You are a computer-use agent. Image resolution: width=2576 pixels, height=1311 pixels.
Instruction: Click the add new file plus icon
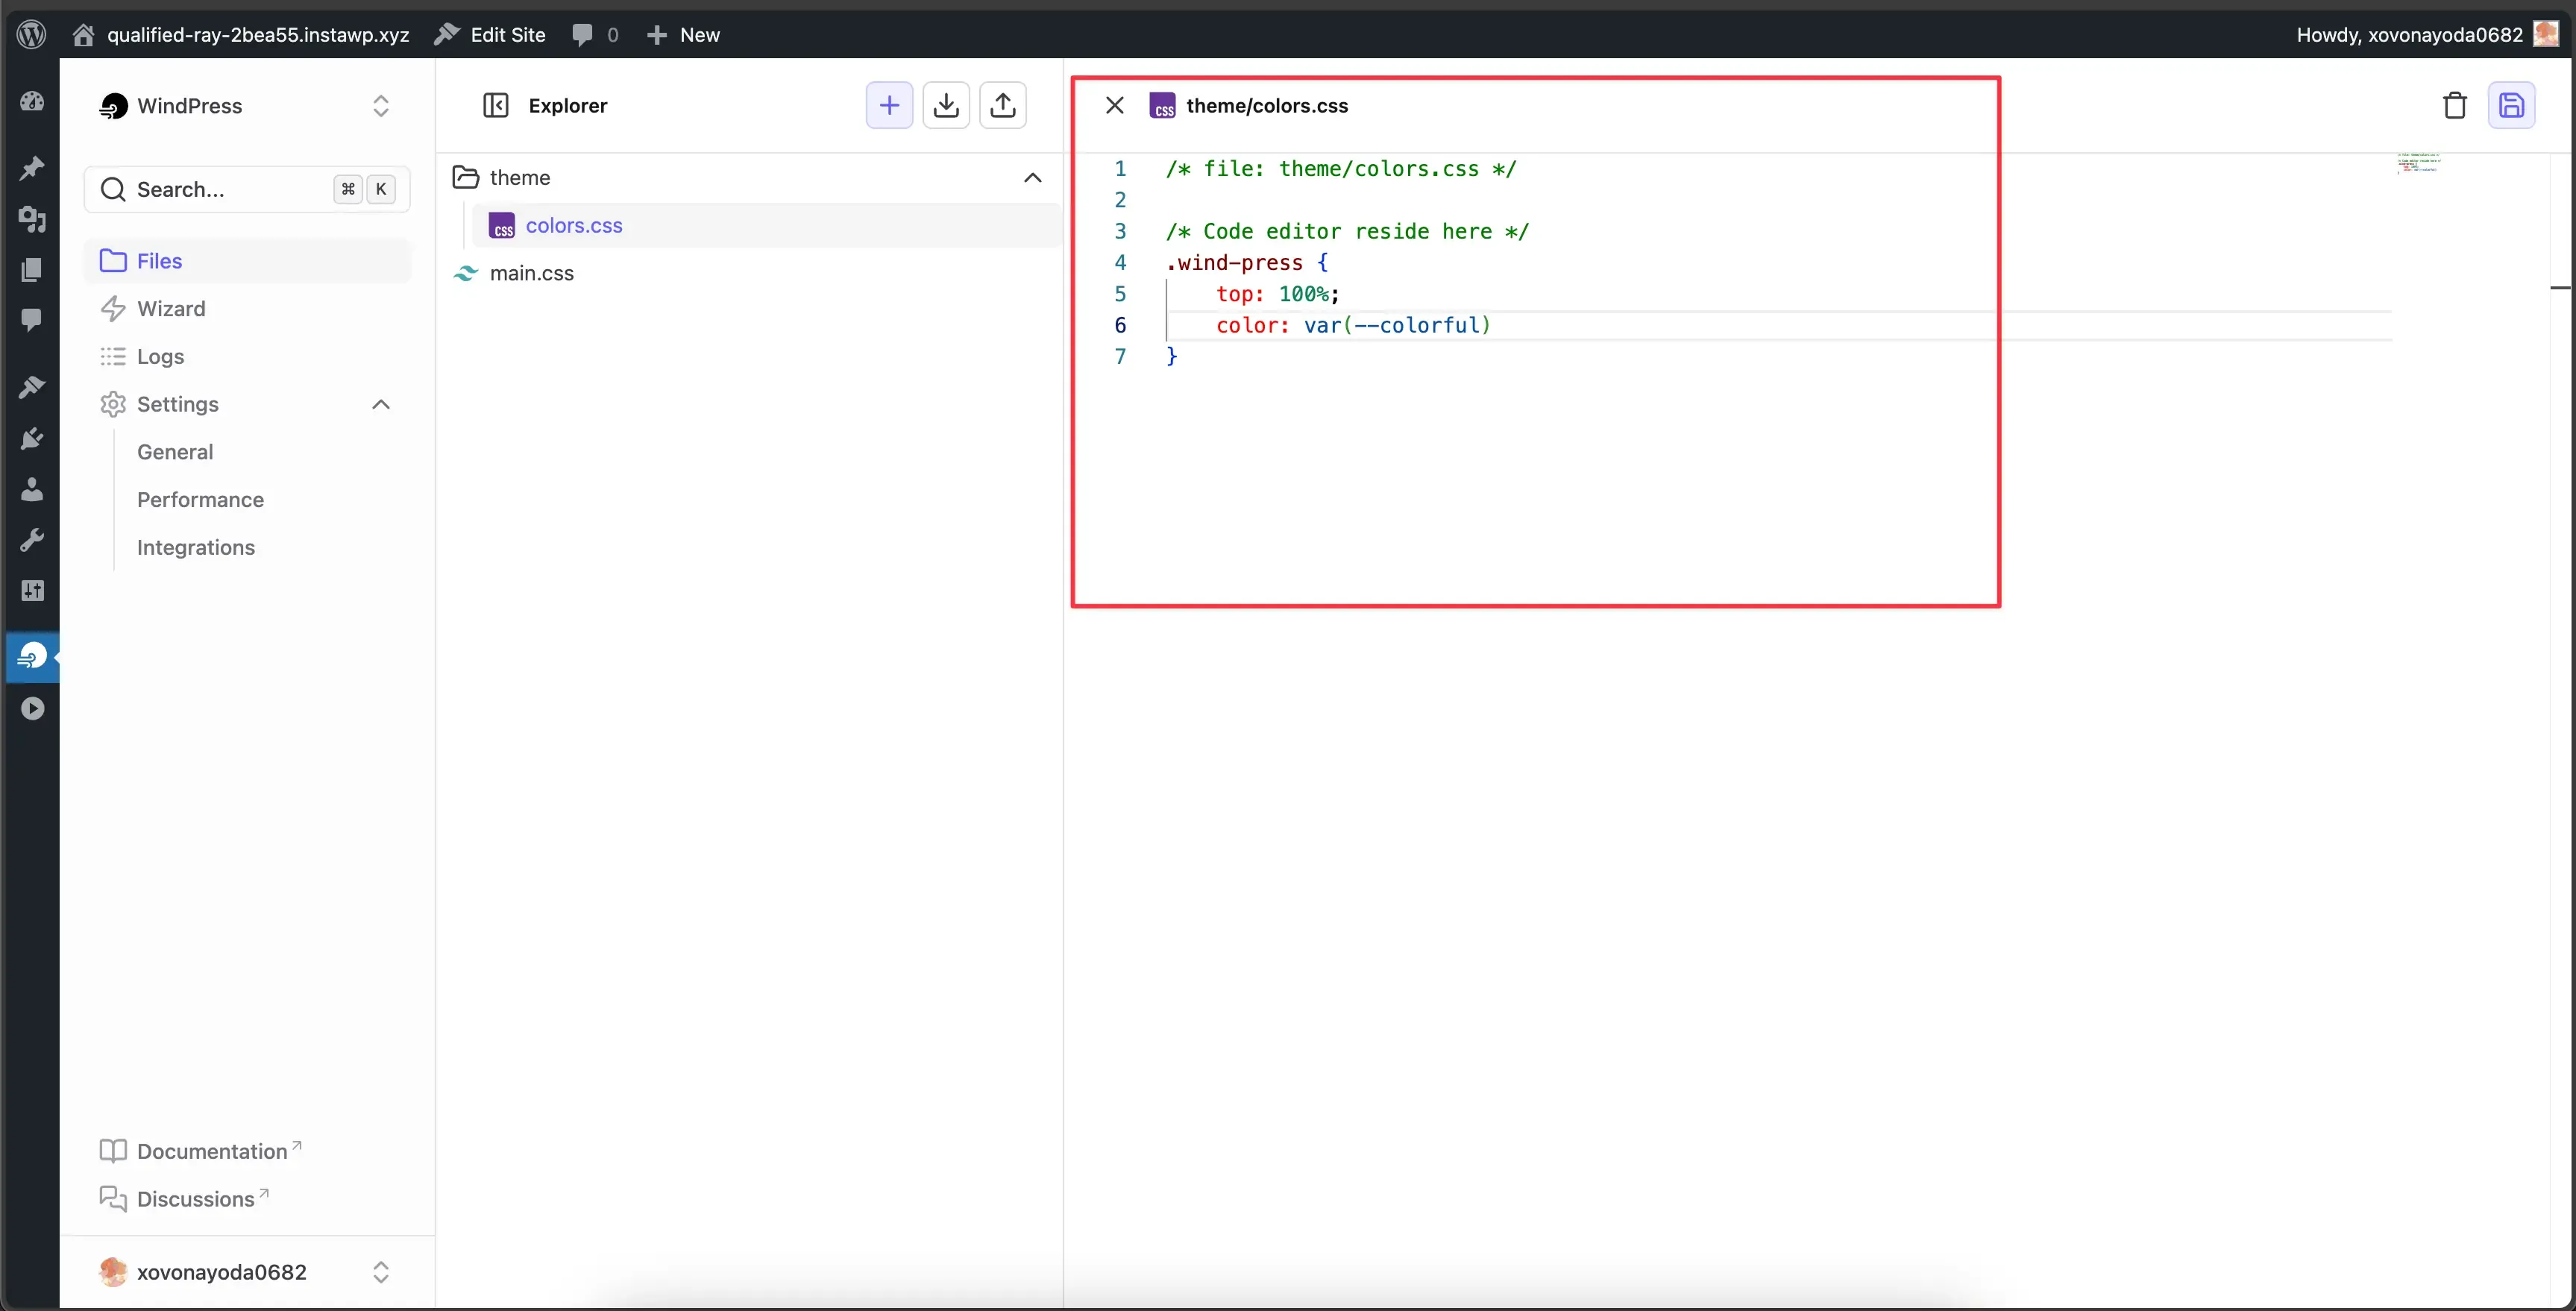click(889, 105)
